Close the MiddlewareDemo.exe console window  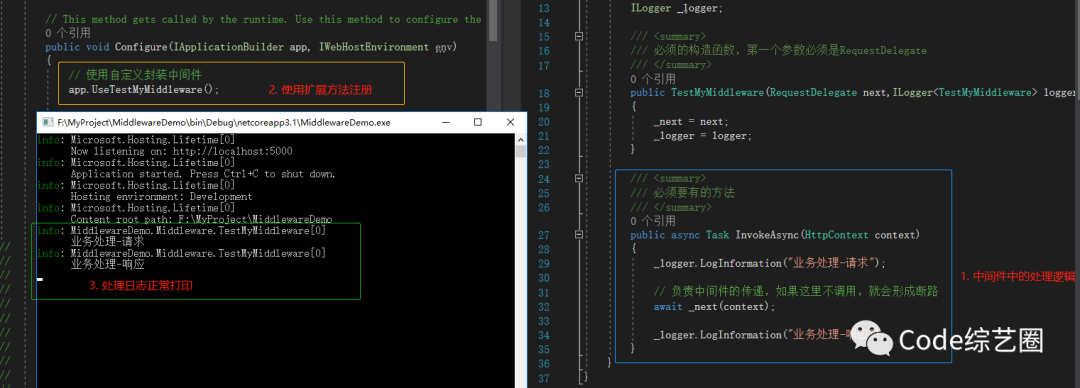coord(510,122)
